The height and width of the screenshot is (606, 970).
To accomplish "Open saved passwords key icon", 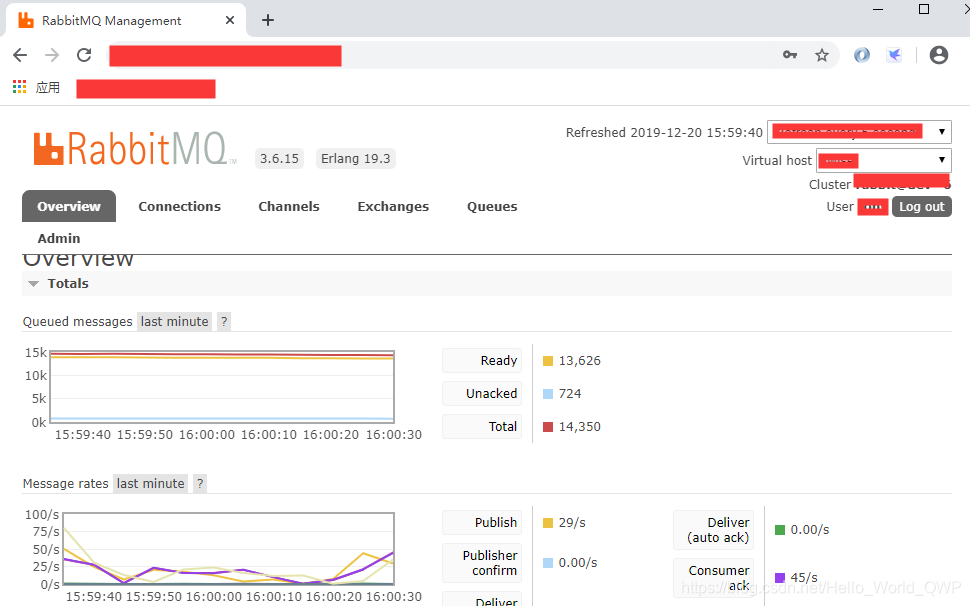I will (790, 55).
